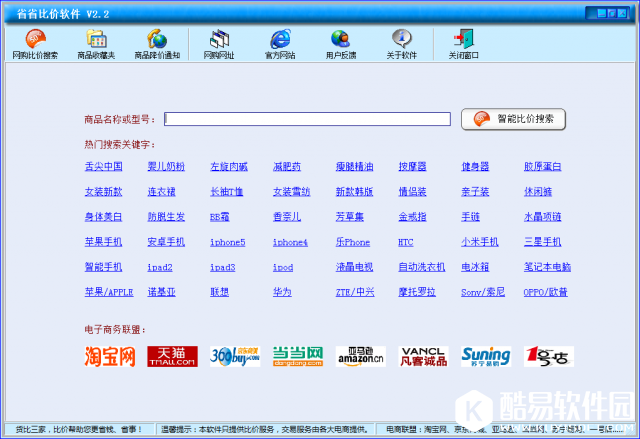This screenshot has height=439, width=640.
Task: Select keyword link 按摩器
Action: coord(412,166)
